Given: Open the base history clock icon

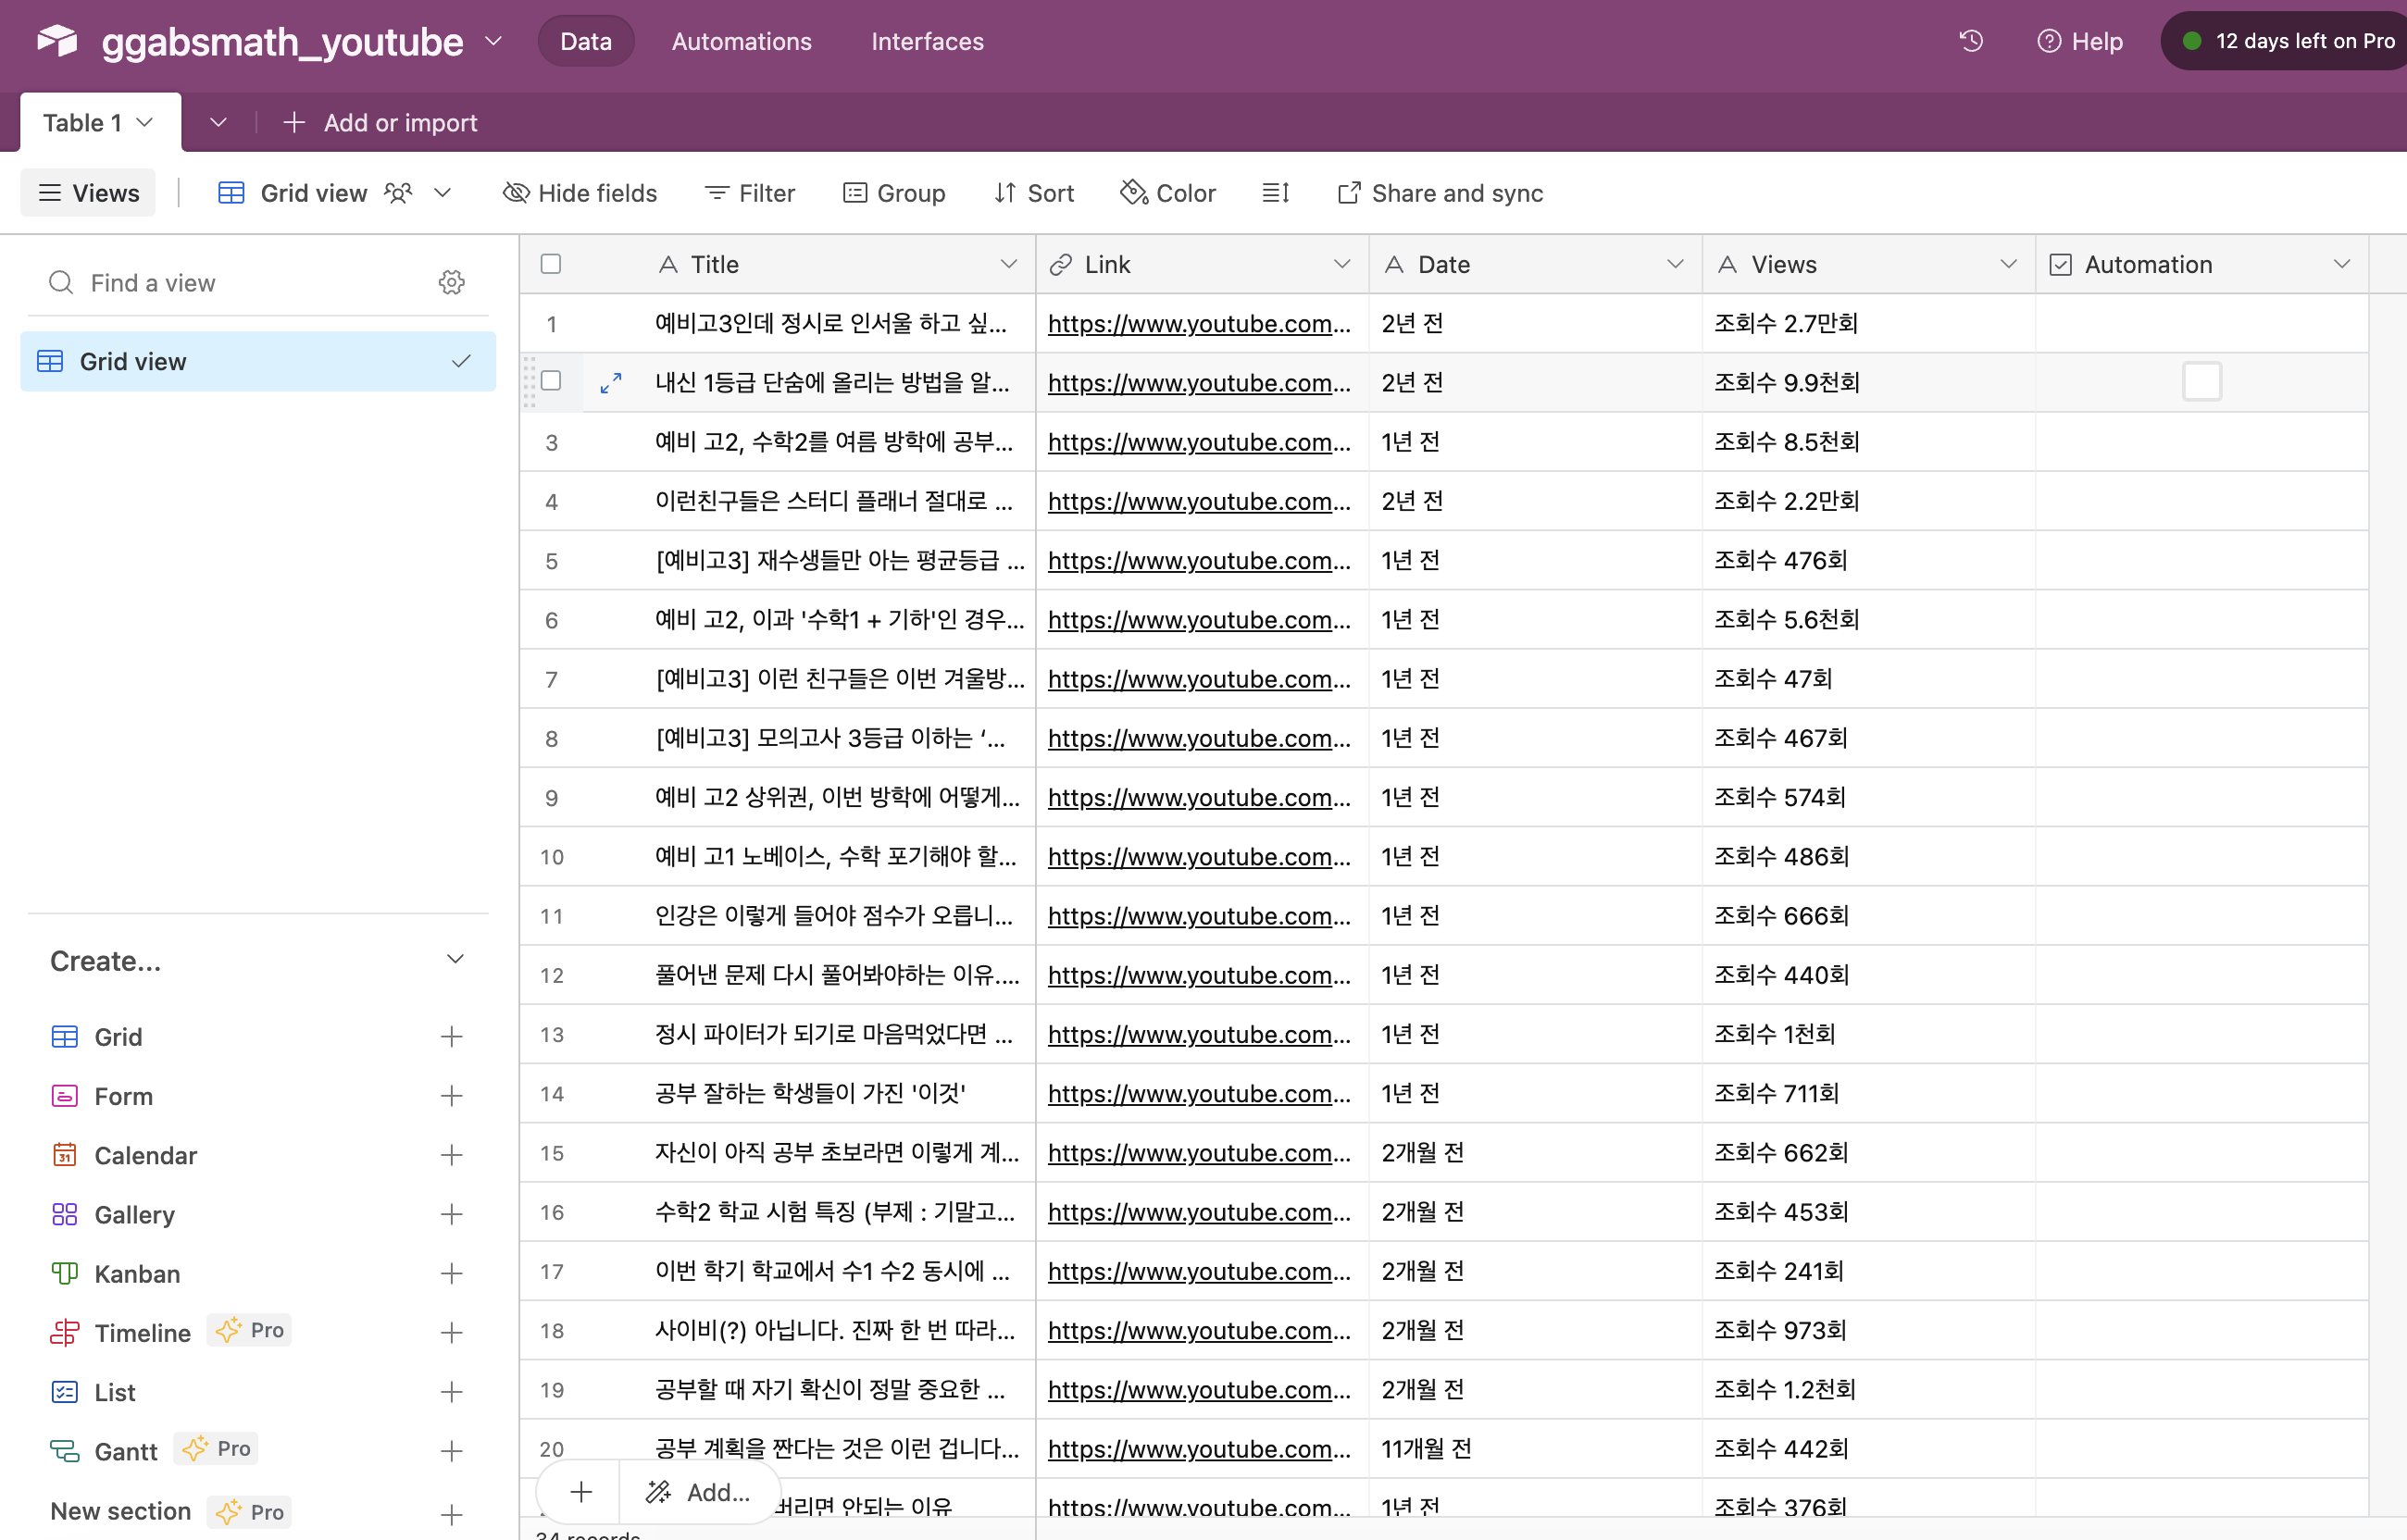Looking at the screenshot, I should tap(1970, 41).
